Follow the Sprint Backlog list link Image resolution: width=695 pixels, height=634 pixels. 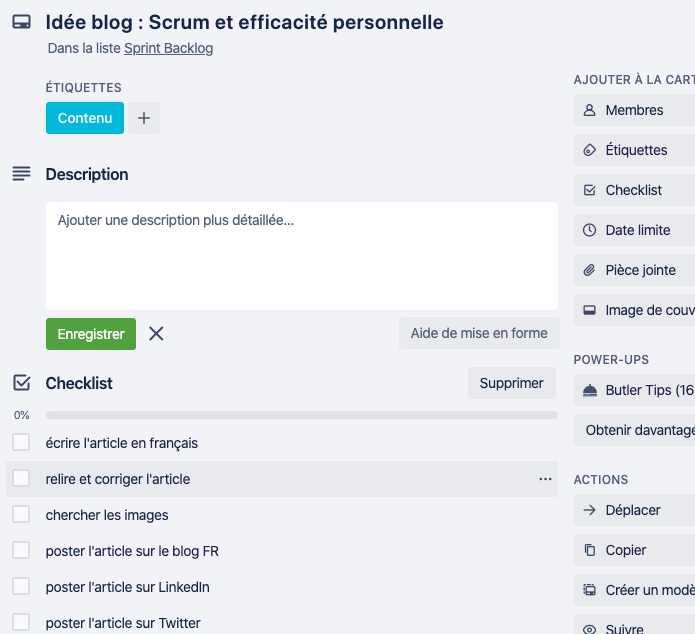[x=168, y=48]
